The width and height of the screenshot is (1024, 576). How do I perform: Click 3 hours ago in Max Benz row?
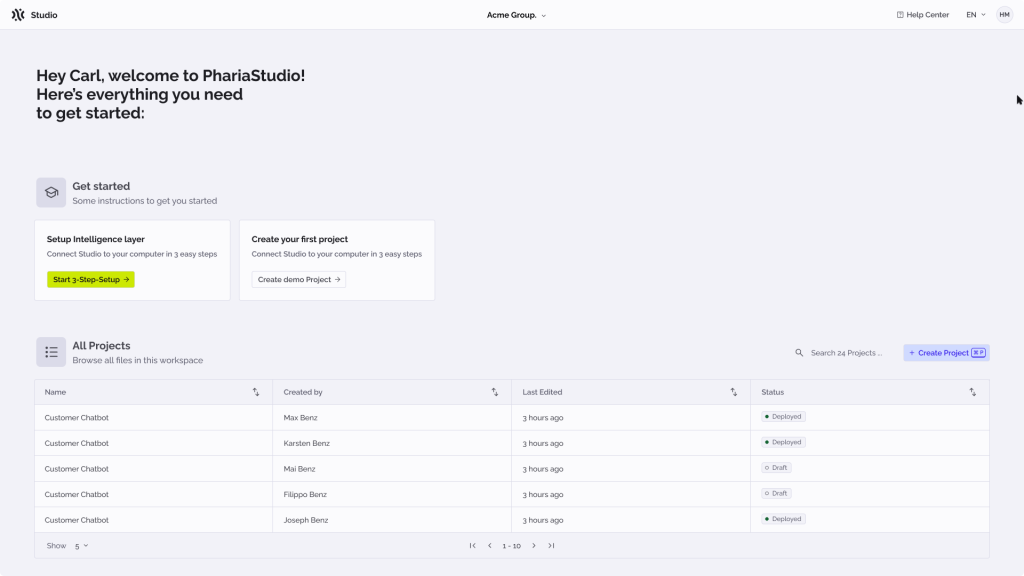point(543,417)
